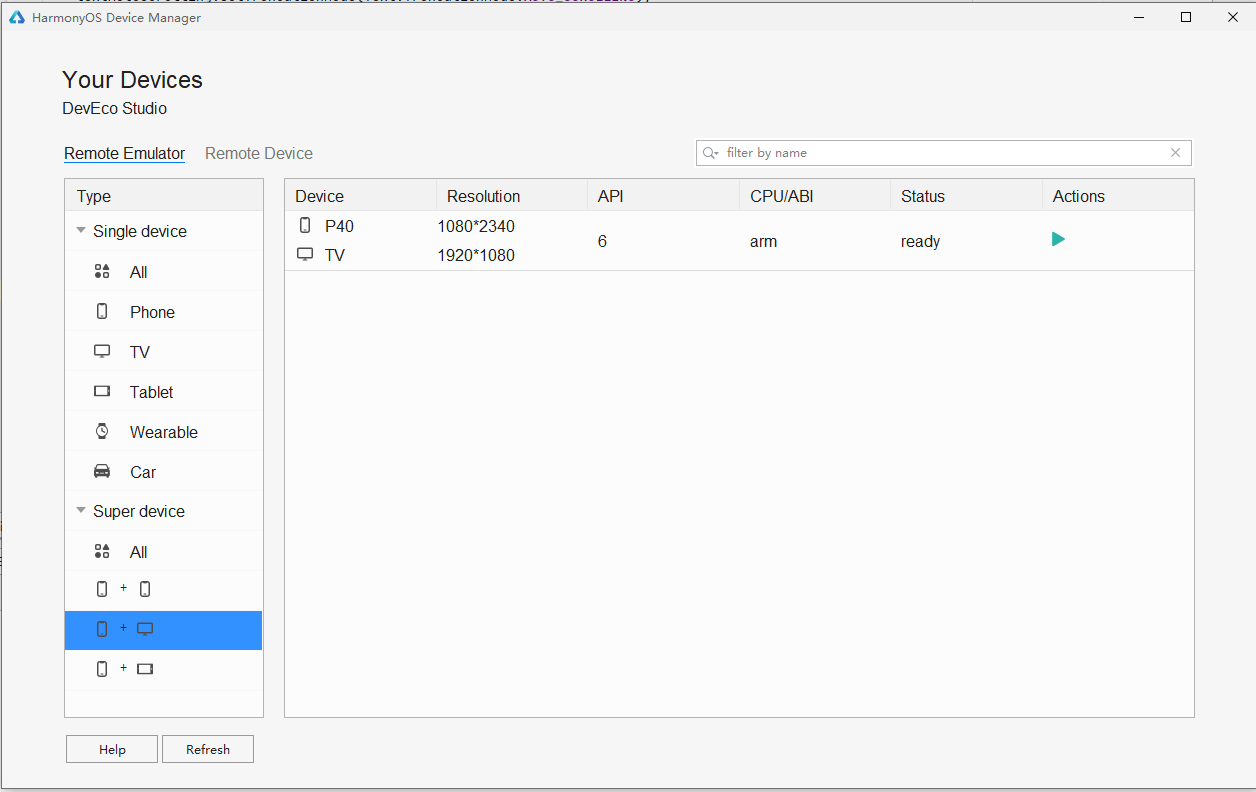
Task: Collapse the Single device group
Action: 80,231
